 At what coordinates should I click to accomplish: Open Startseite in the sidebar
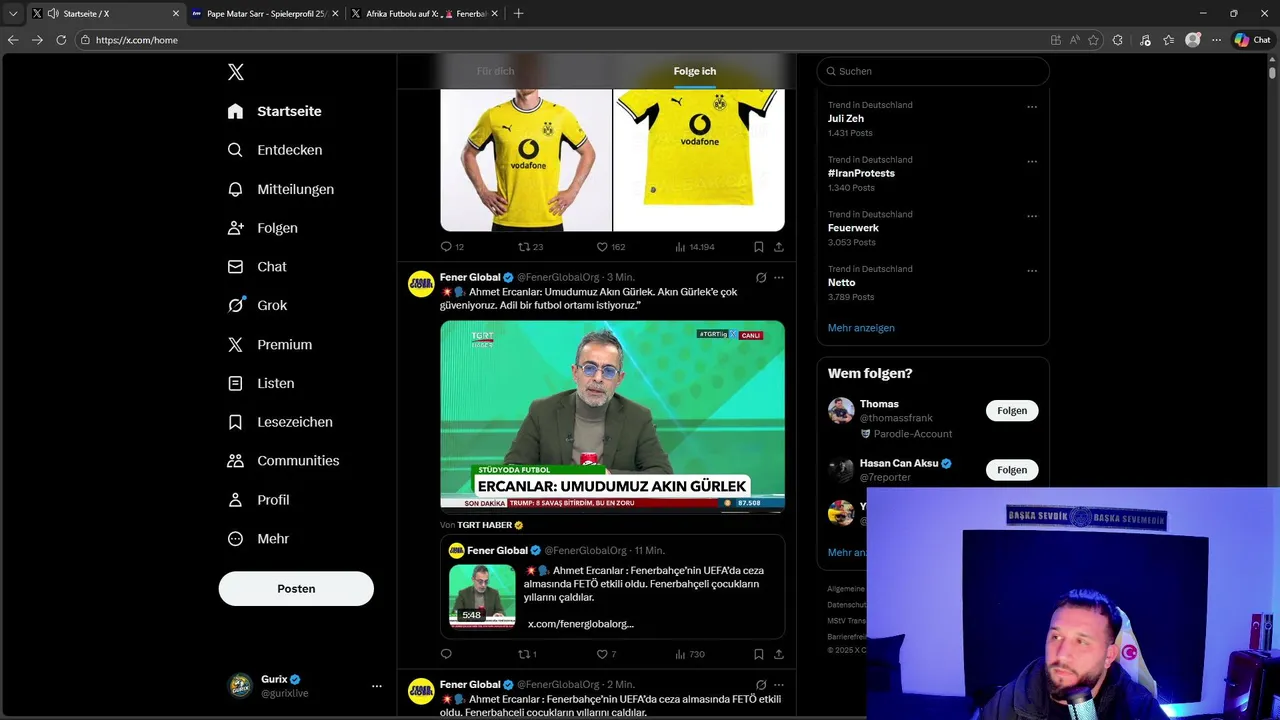click(274, 111)
